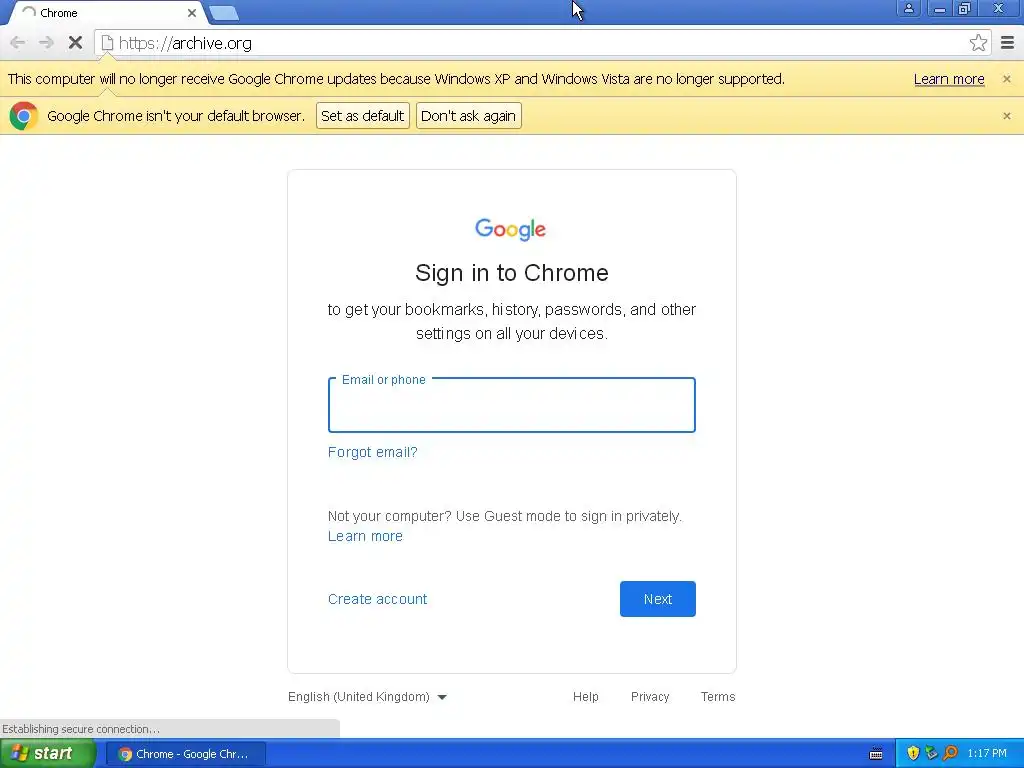This screenshot has width=1024, height=768.
Task: Click the on-screen keyboard tray icon
Action: [876, 754]
